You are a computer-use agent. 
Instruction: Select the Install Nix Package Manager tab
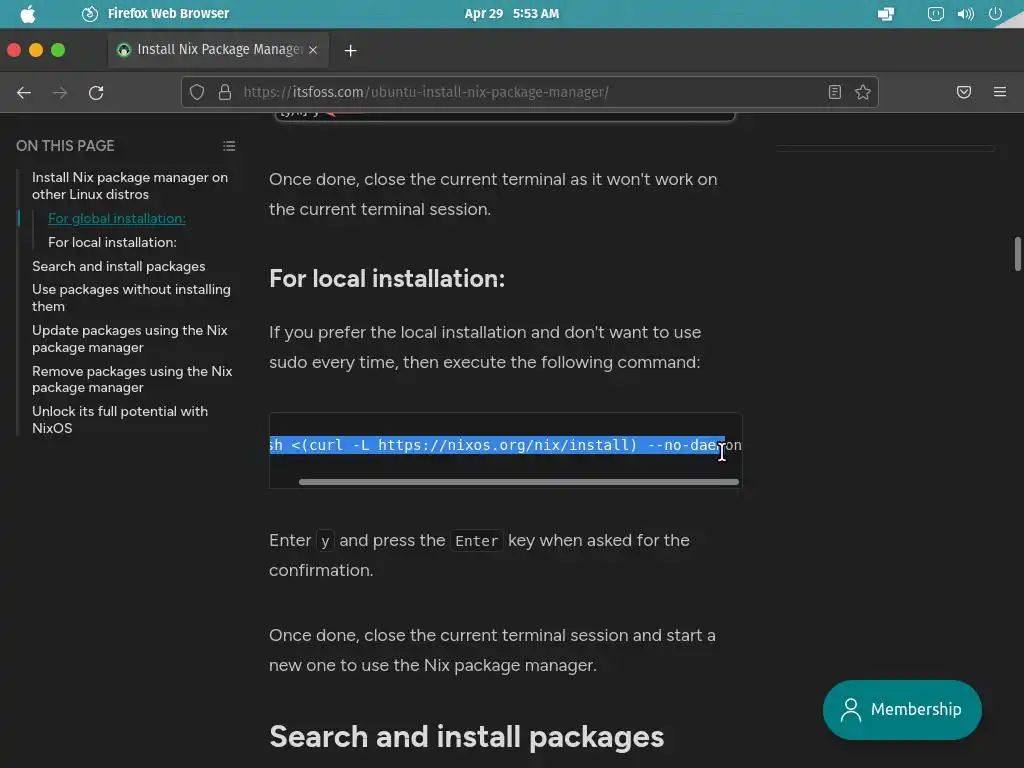pos(219,50)
